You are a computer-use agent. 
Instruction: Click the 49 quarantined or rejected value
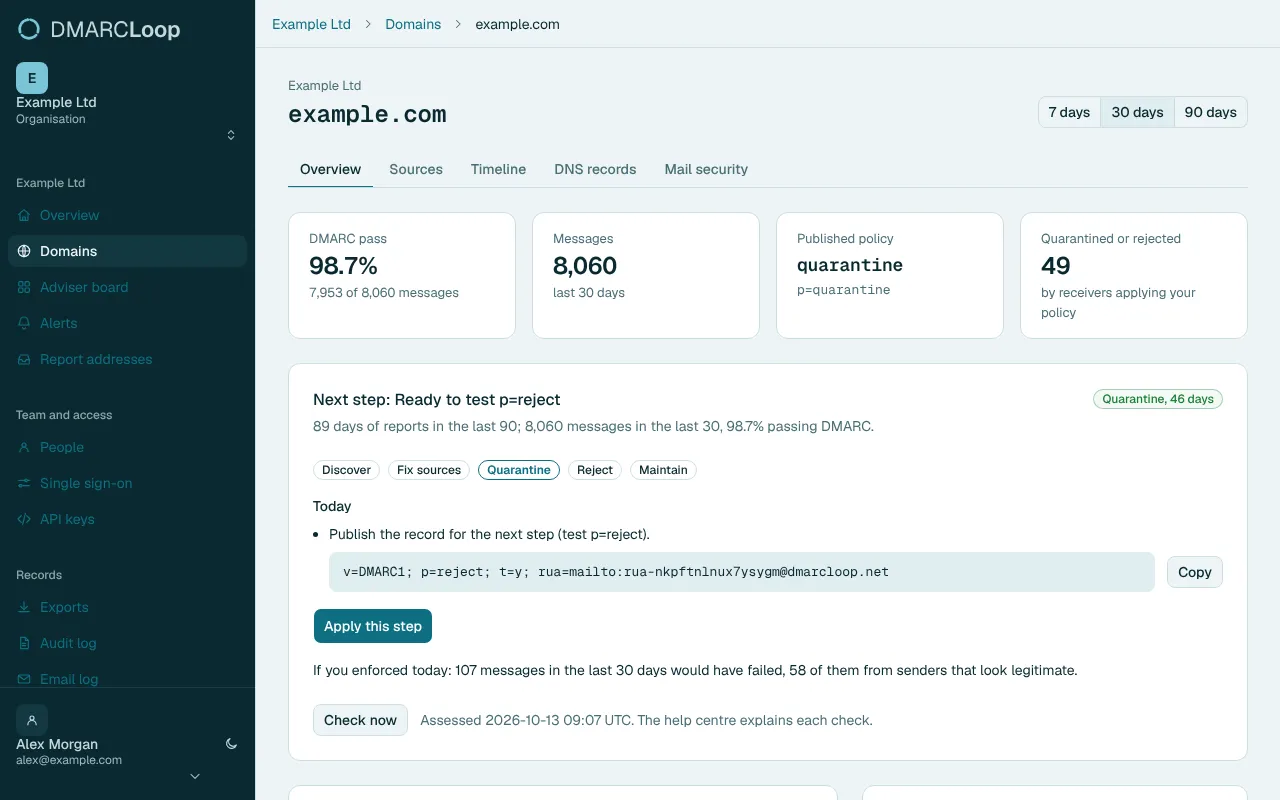[x=1056, y=266]
